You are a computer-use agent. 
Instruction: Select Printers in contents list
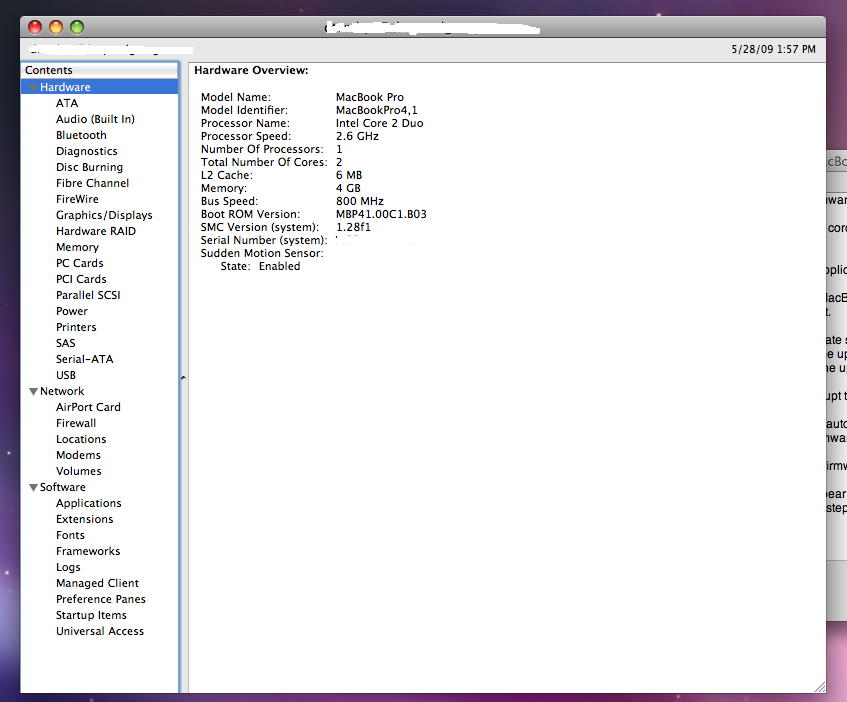[76, 327]
